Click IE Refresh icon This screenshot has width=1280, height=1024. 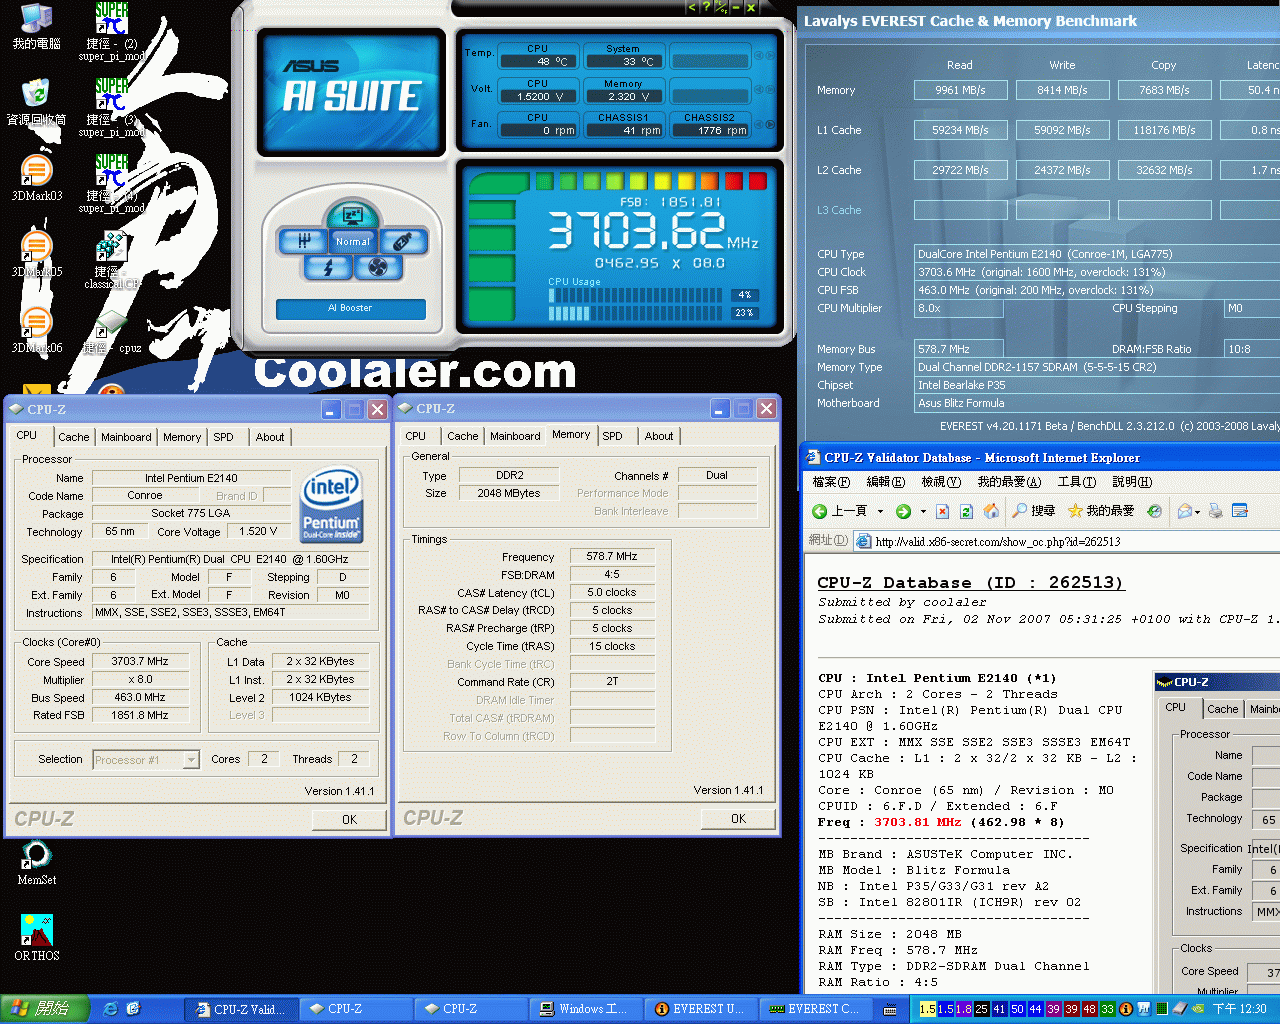coord(966,511)
